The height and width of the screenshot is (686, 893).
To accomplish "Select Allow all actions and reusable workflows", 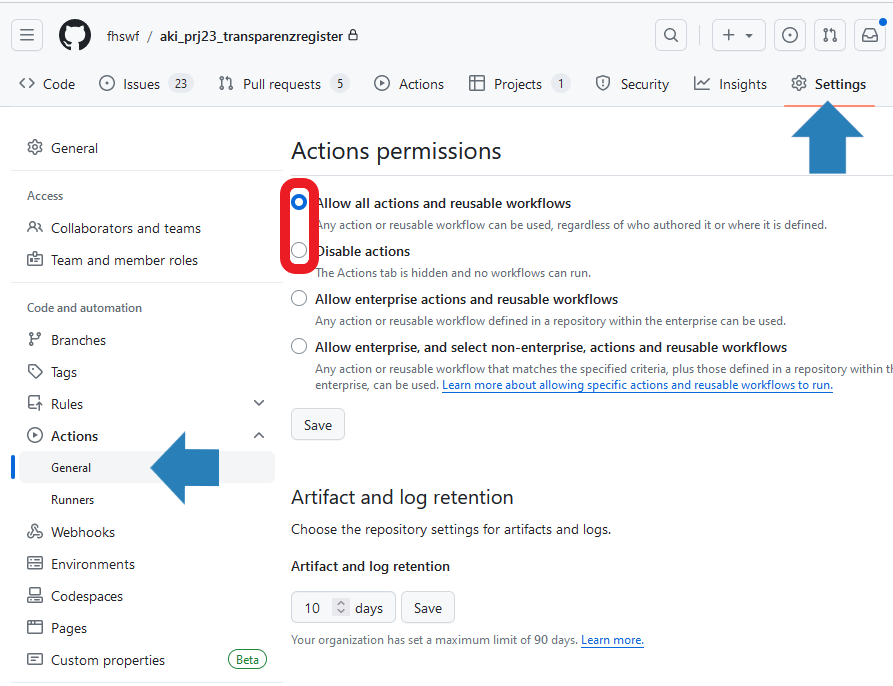I will (299, 202).
